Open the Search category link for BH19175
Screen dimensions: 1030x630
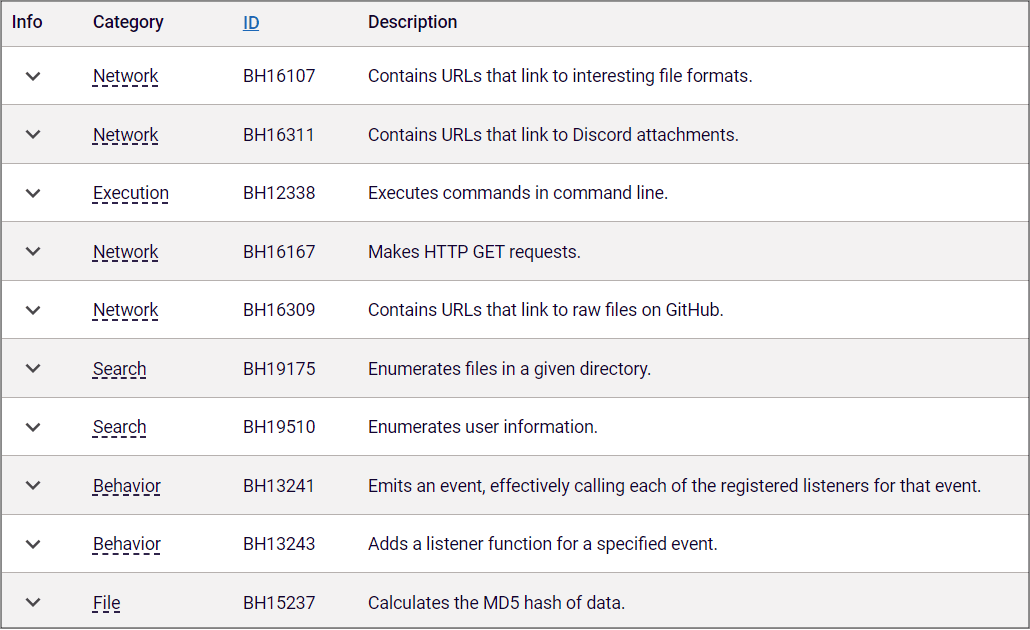click(x=119, y=368)
